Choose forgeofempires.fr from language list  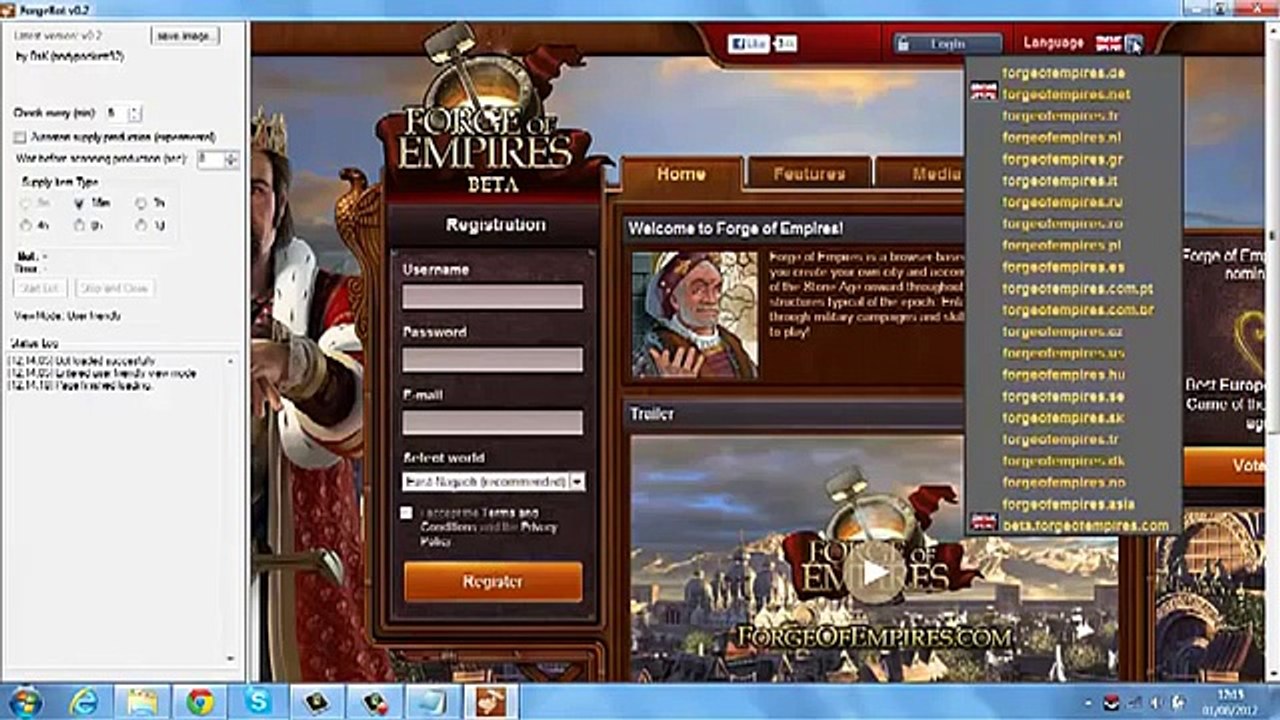[x=1061, y=116]
